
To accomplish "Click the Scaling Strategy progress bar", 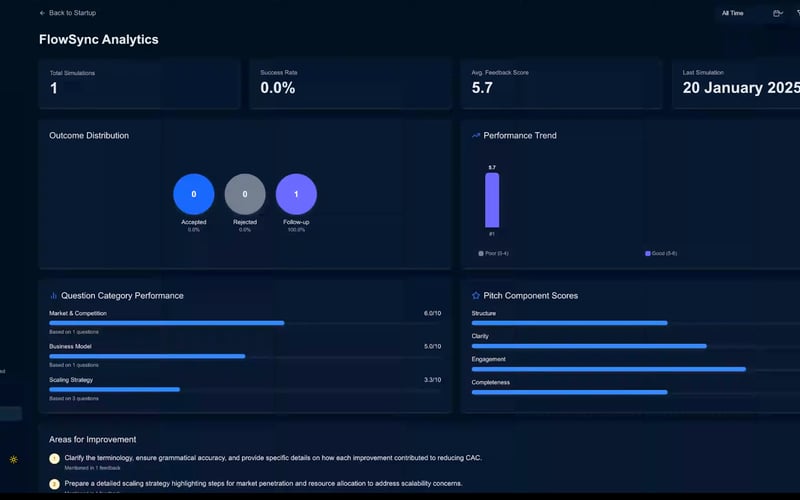I will click(245, 389).
